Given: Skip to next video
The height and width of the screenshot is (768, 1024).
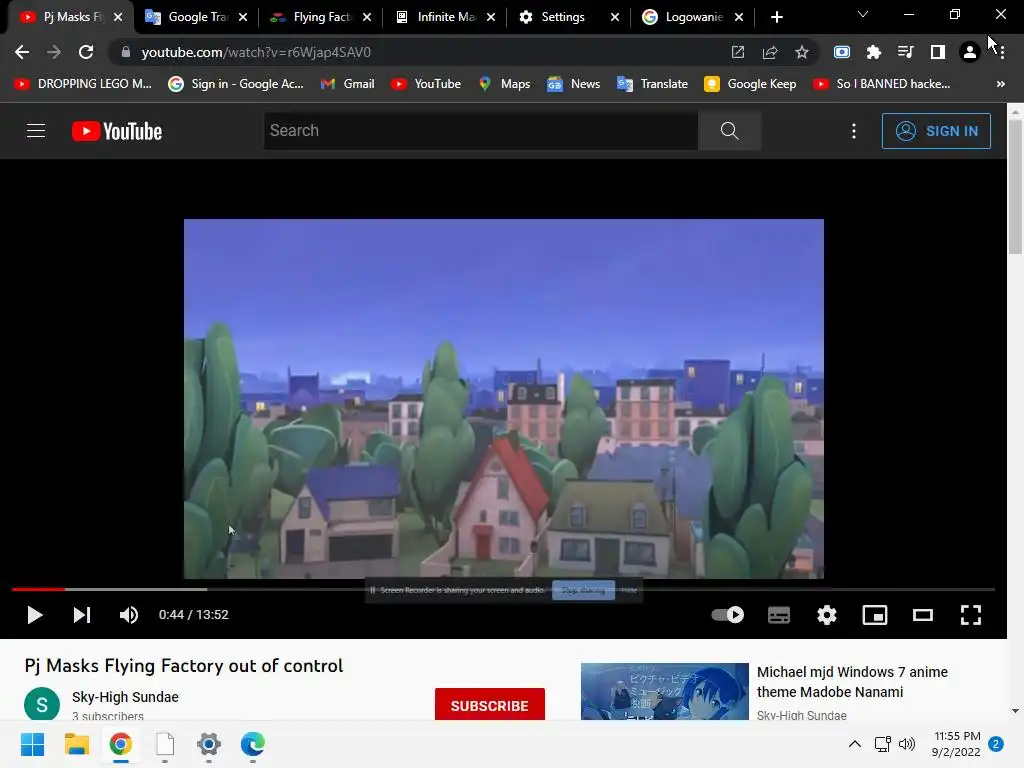Looking at the screenshot, I should (82, 615).
